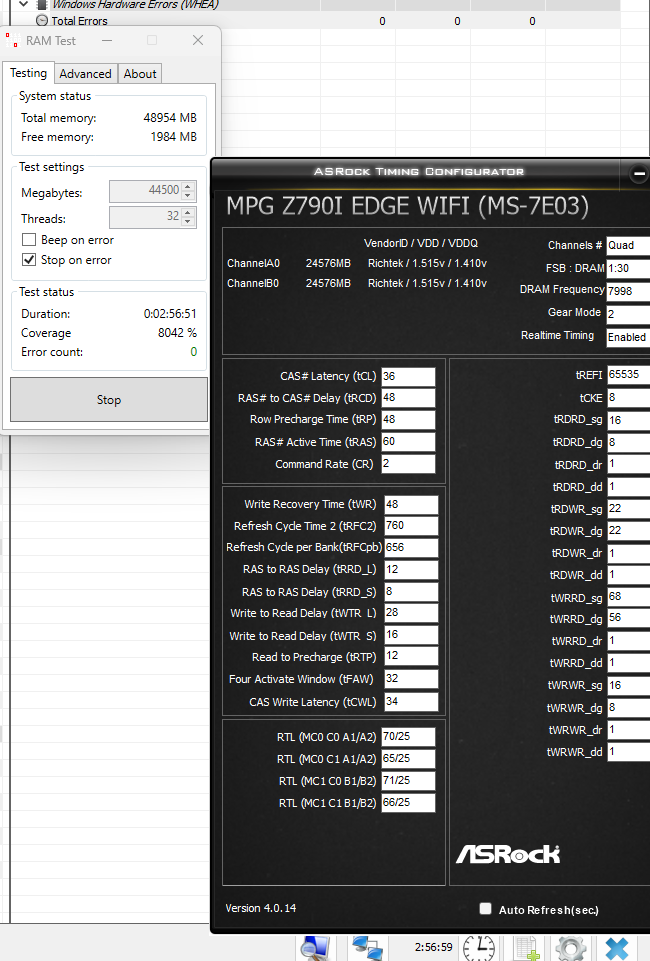This screenshot has height=961, width=650.
Task: Select the tRDWR_sg field showing 22
Action: [x=629, y=509]
